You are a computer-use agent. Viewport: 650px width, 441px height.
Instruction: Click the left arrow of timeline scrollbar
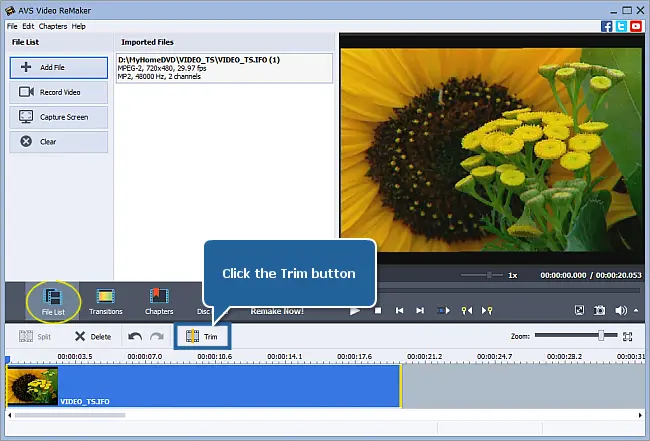[x=10, y=415]
